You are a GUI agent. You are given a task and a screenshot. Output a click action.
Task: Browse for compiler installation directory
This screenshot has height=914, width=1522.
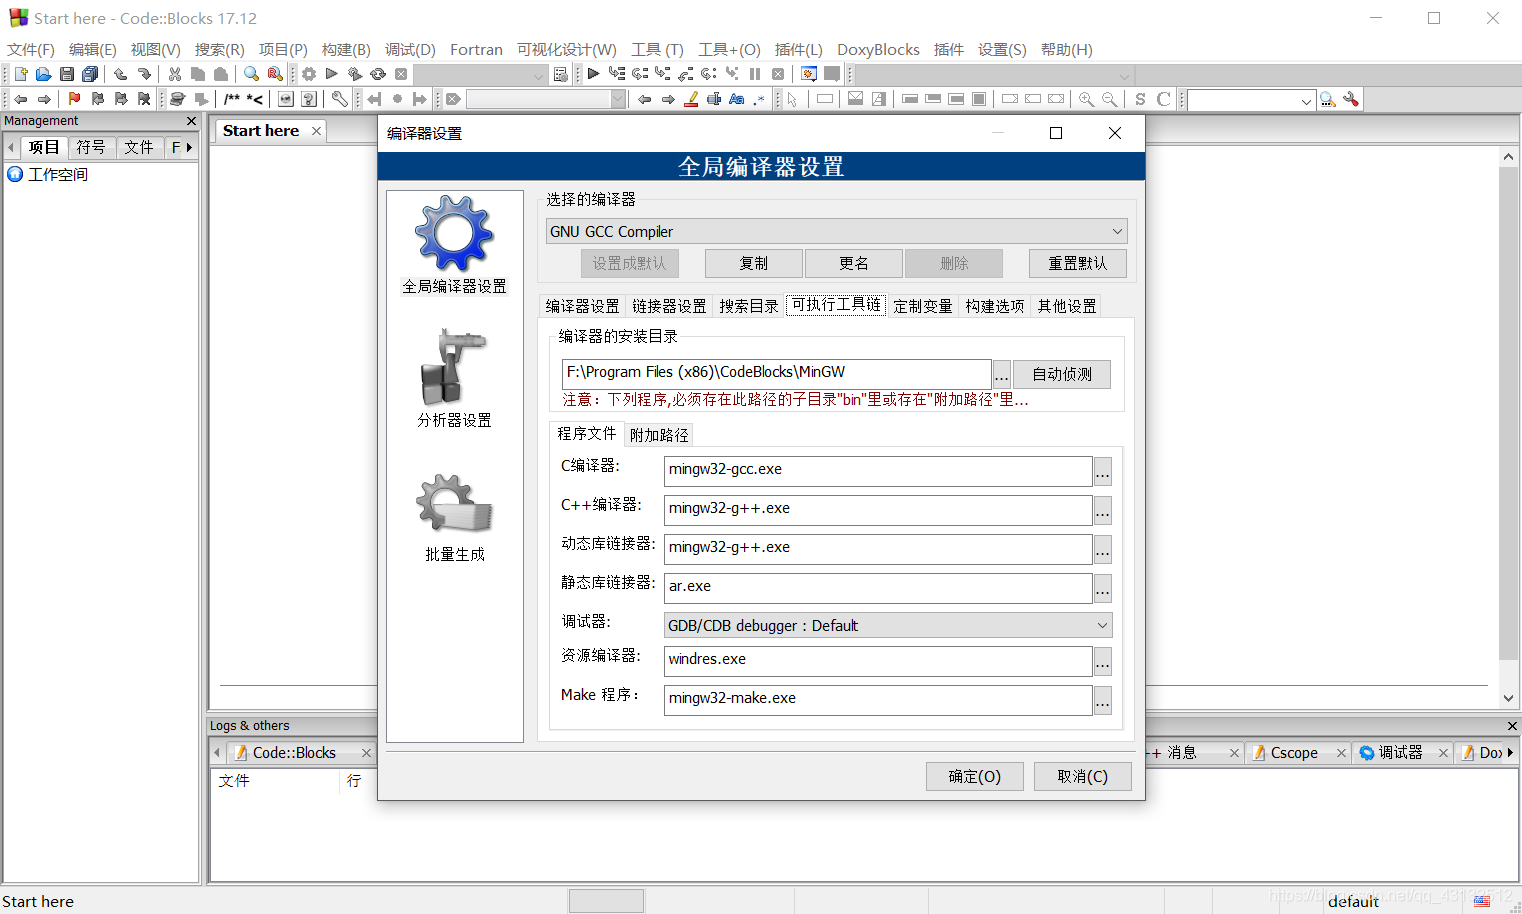click(1001, 375)
